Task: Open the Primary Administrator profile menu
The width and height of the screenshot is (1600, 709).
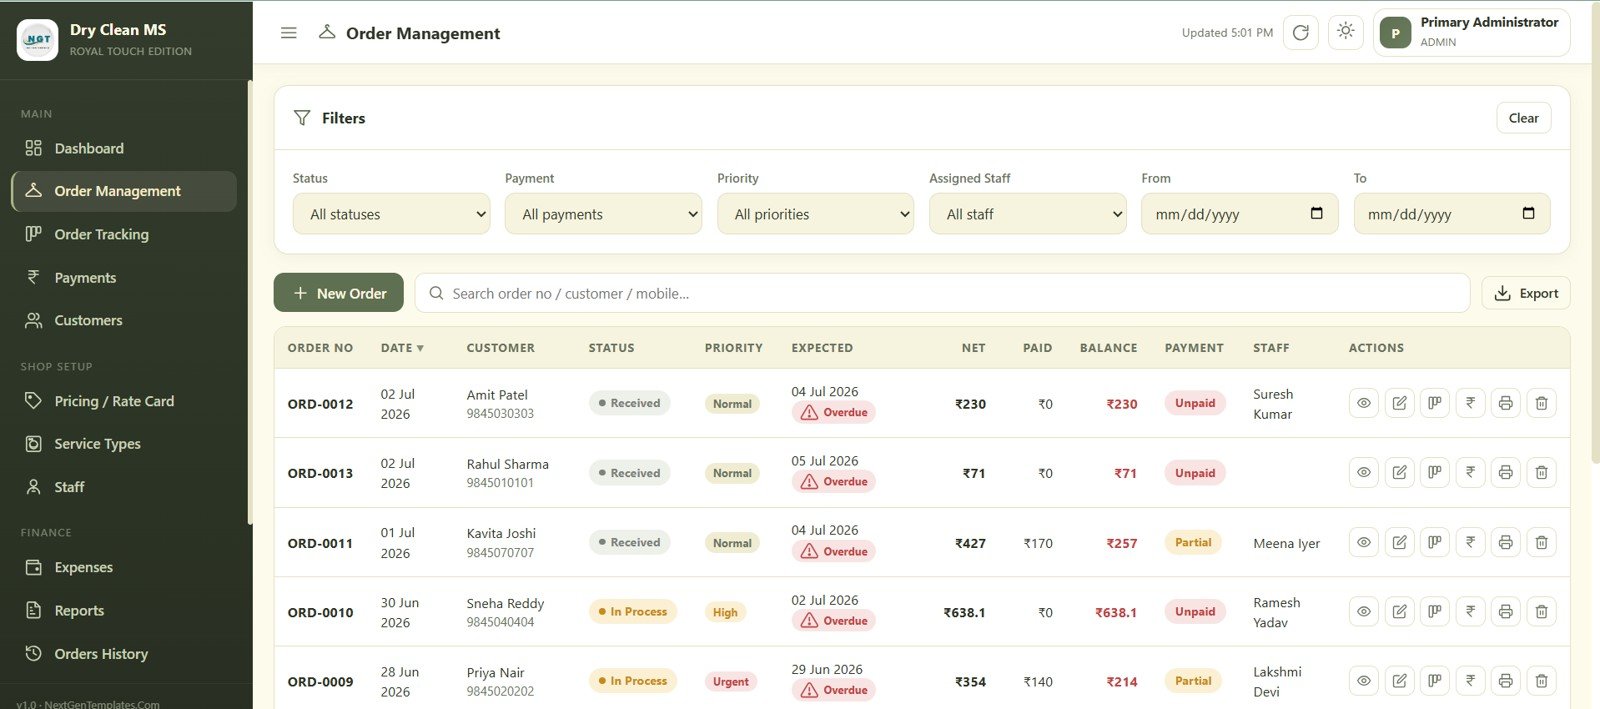Action: coord(1471,33)
